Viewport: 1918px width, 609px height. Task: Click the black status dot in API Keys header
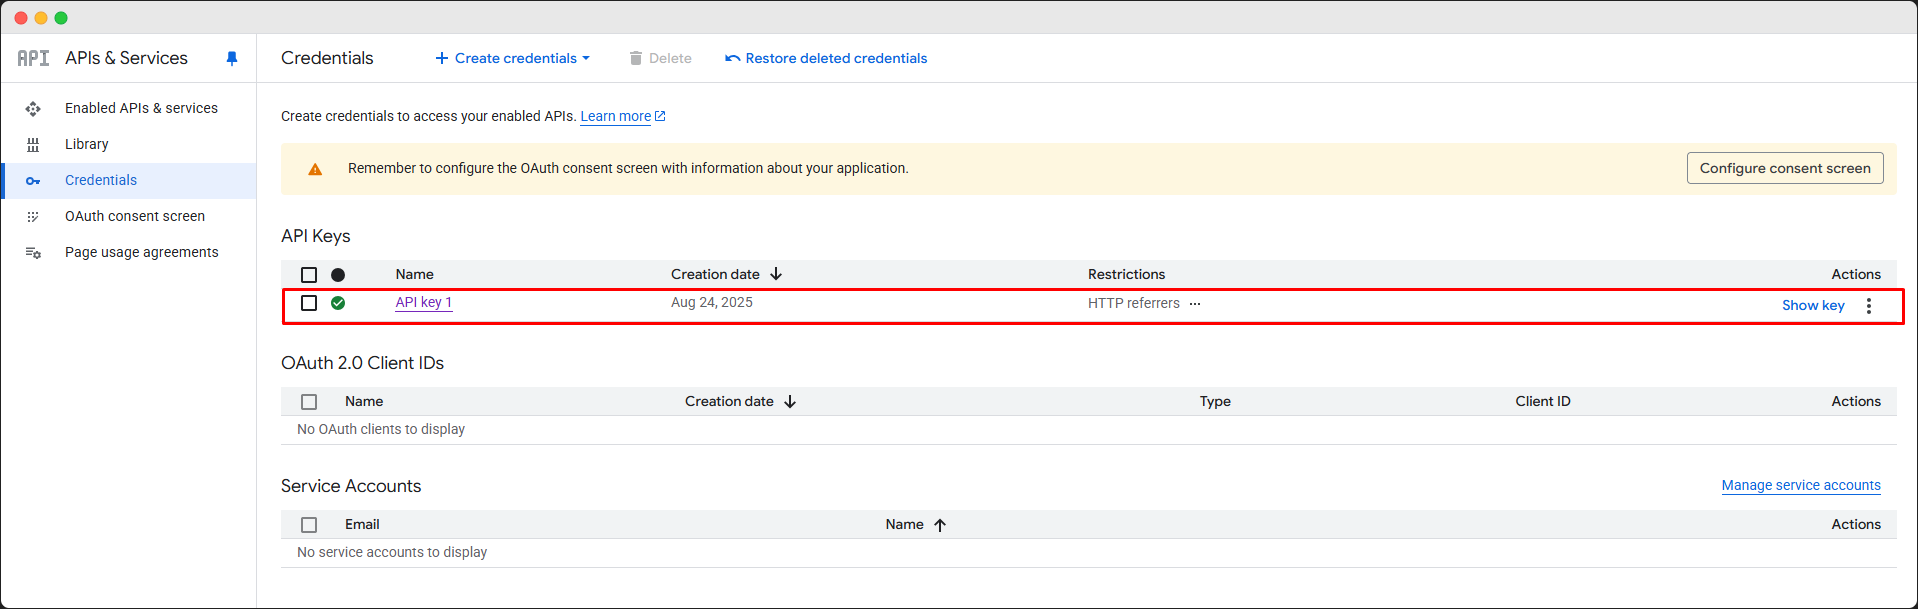[x=338, y=275]
